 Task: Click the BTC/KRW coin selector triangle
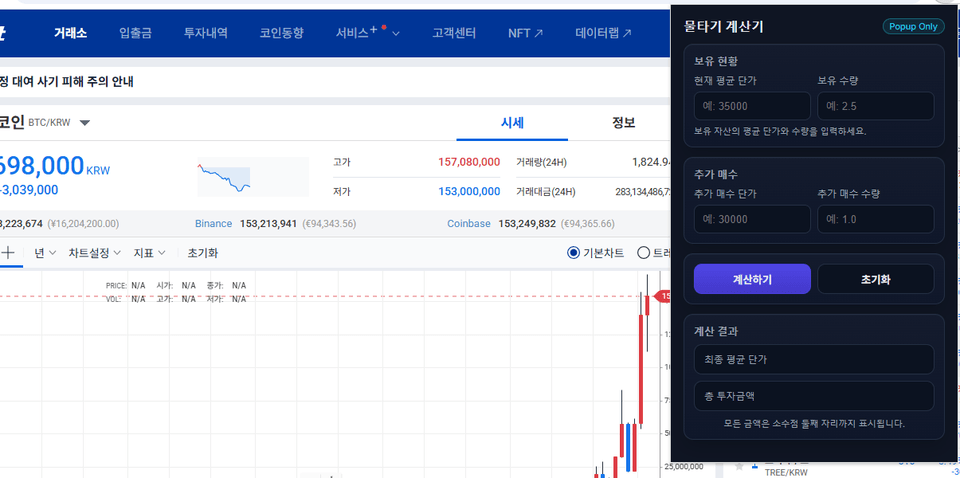click(x=85, y=122)
